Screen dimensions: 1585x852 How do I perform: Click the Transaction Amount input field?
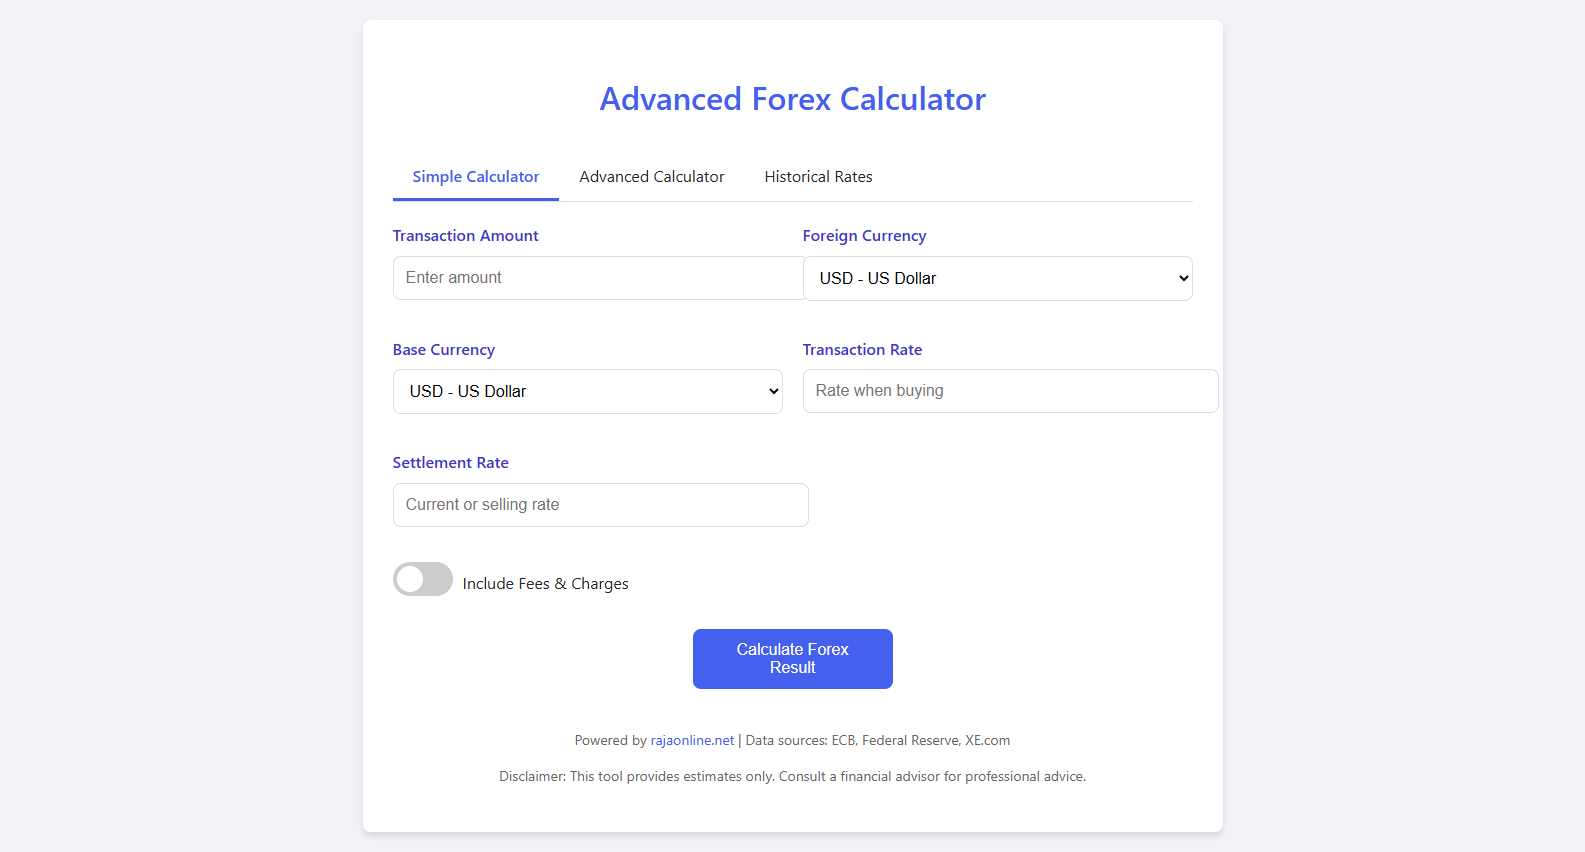click(600, 278)
